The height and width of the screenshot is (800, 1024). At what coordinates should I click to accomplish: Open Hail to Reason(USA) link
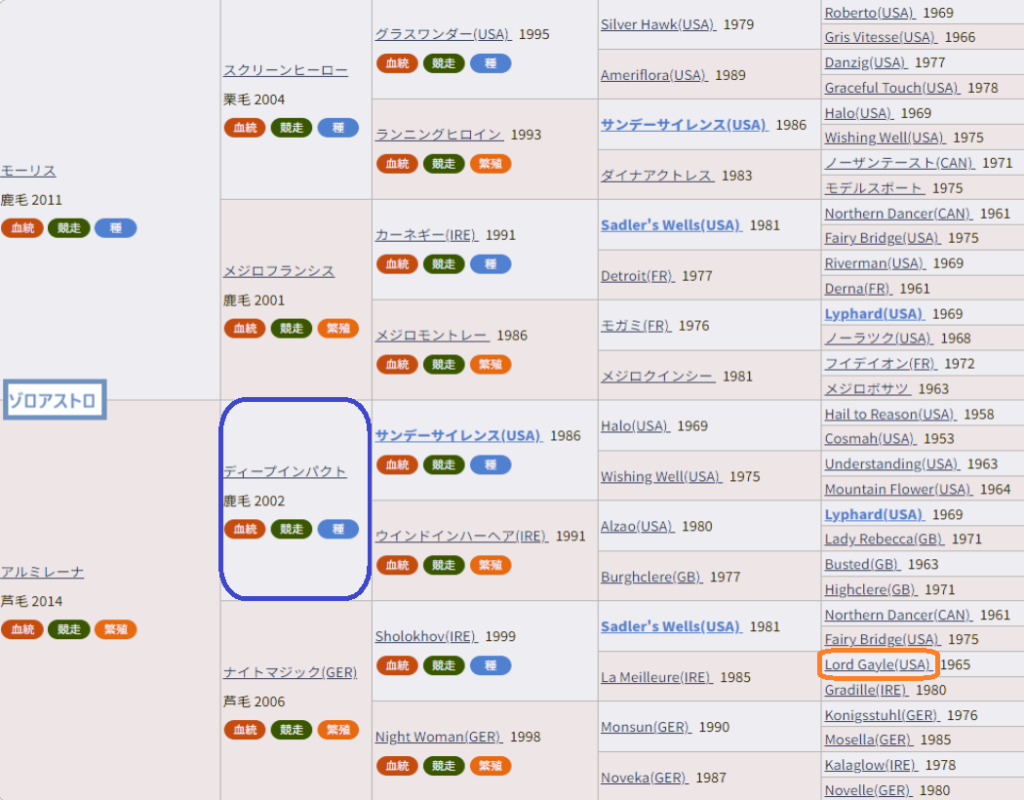(x=890, y=414)
